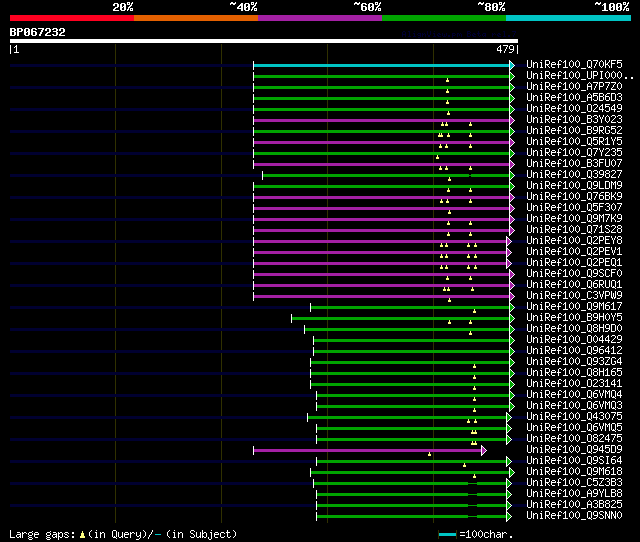Open the truncated UniRef100_UPI000.. hit label
Image resolution: width=640 pixels, height=542 pixels.
coord(580,76)
